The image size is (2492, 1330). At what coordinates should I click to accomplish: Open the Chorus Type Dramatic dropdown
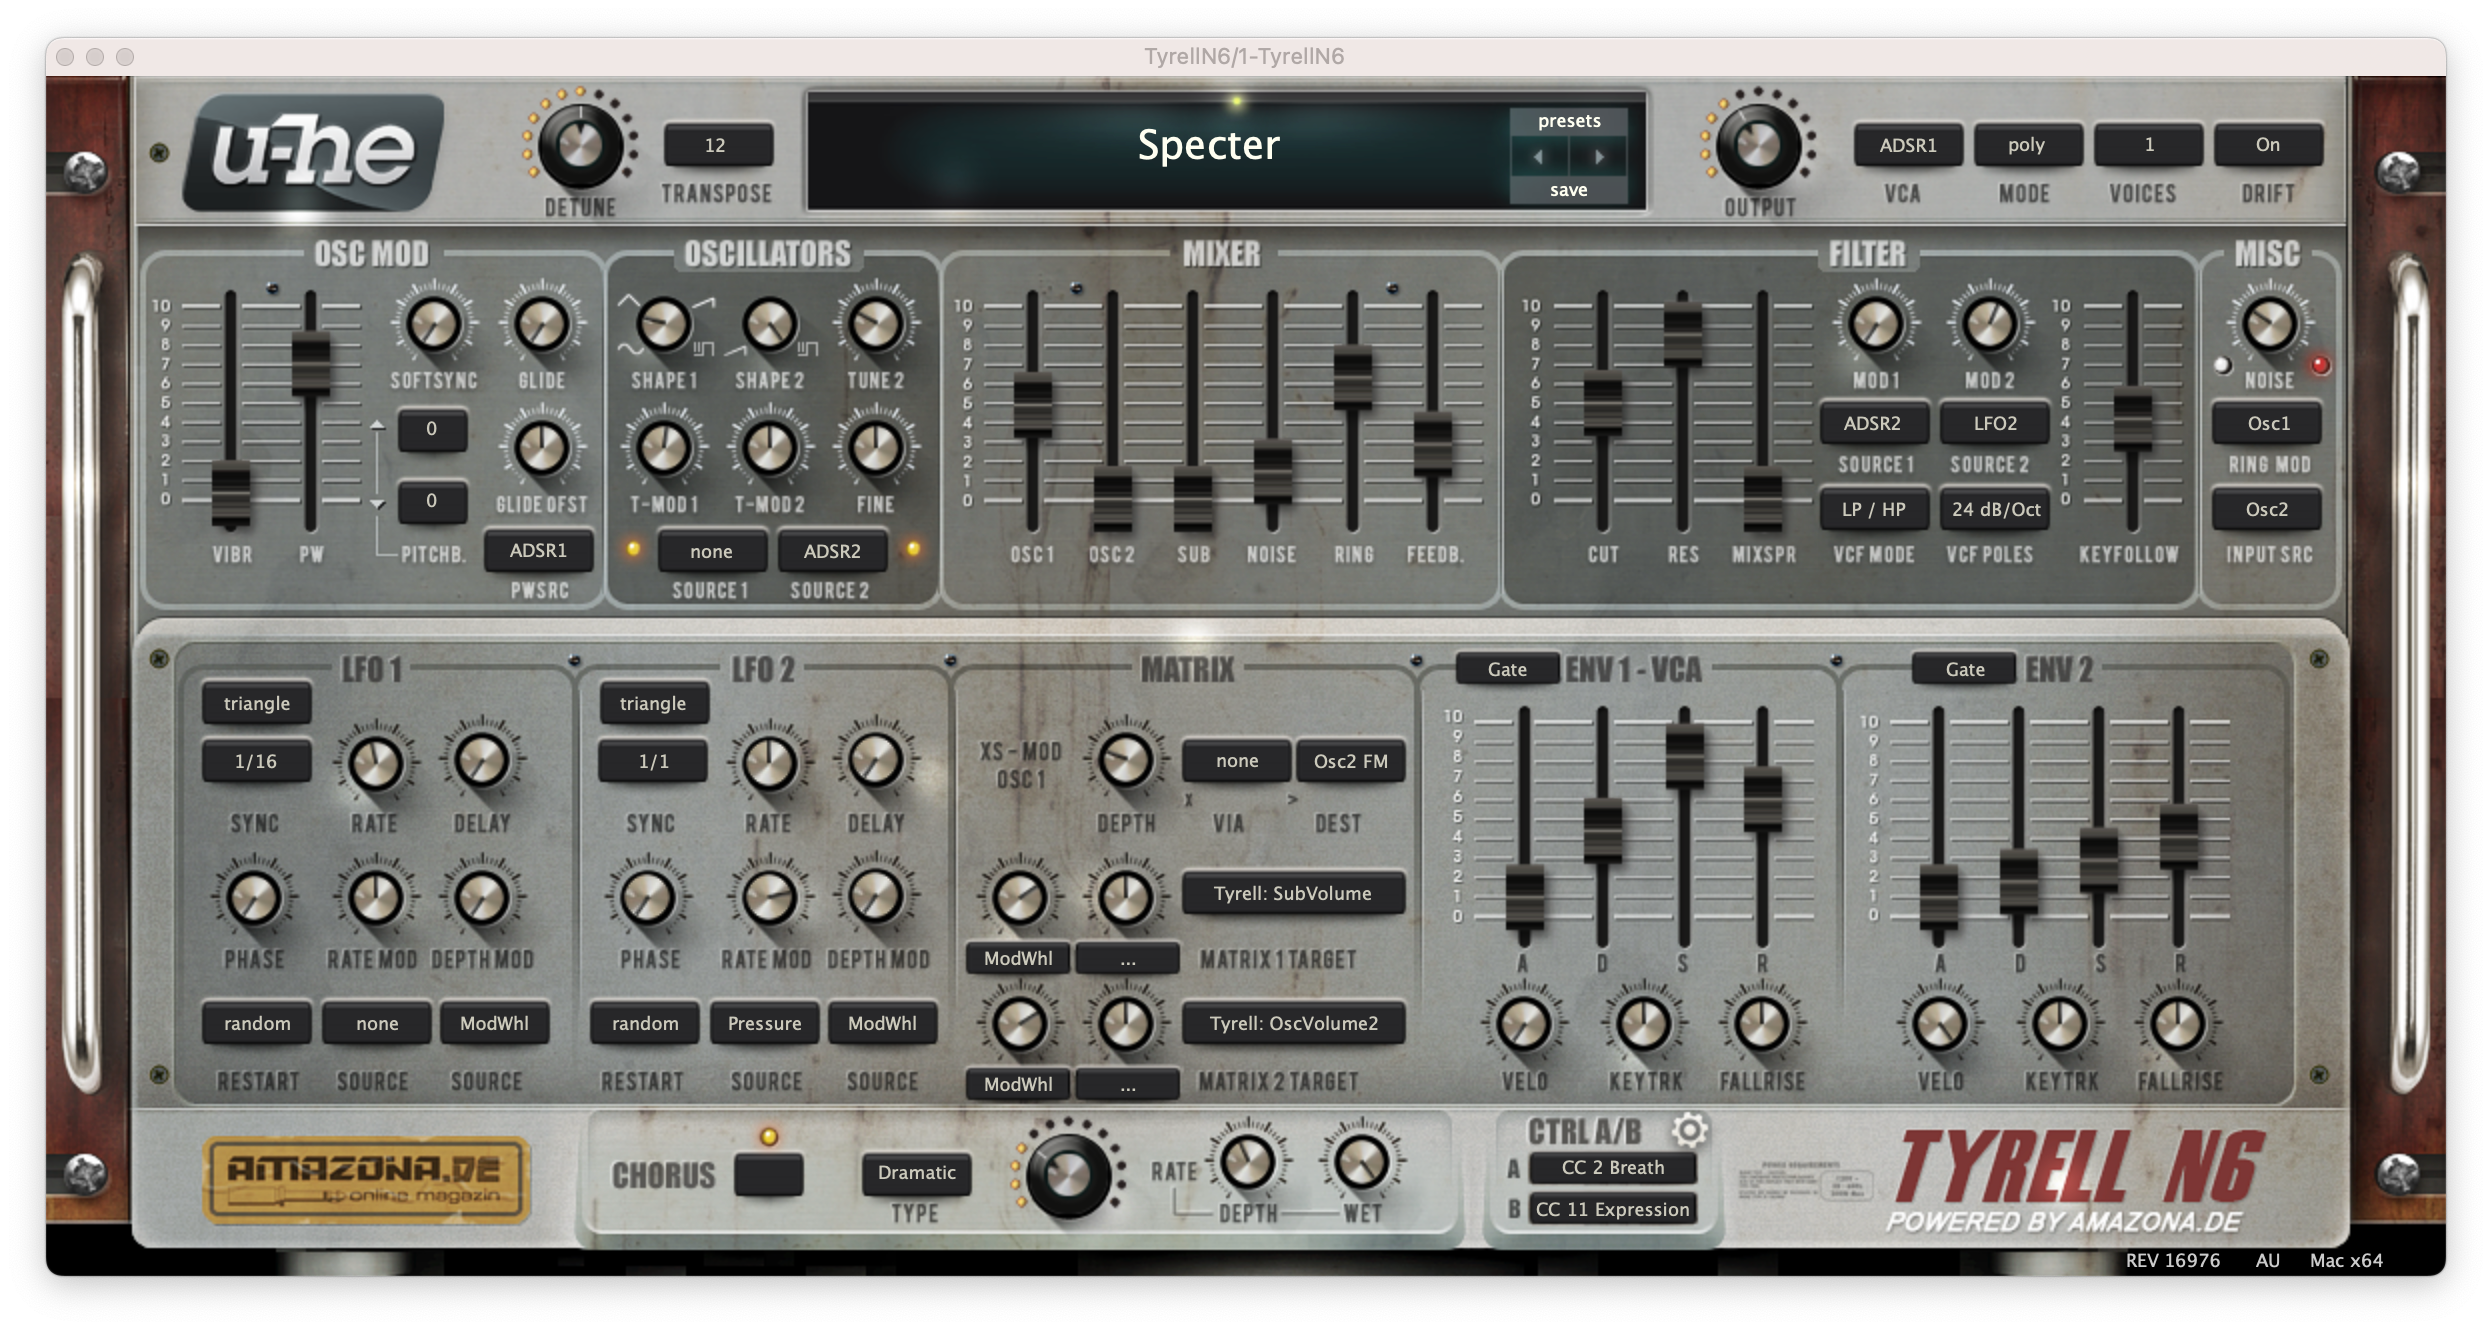916,1172
